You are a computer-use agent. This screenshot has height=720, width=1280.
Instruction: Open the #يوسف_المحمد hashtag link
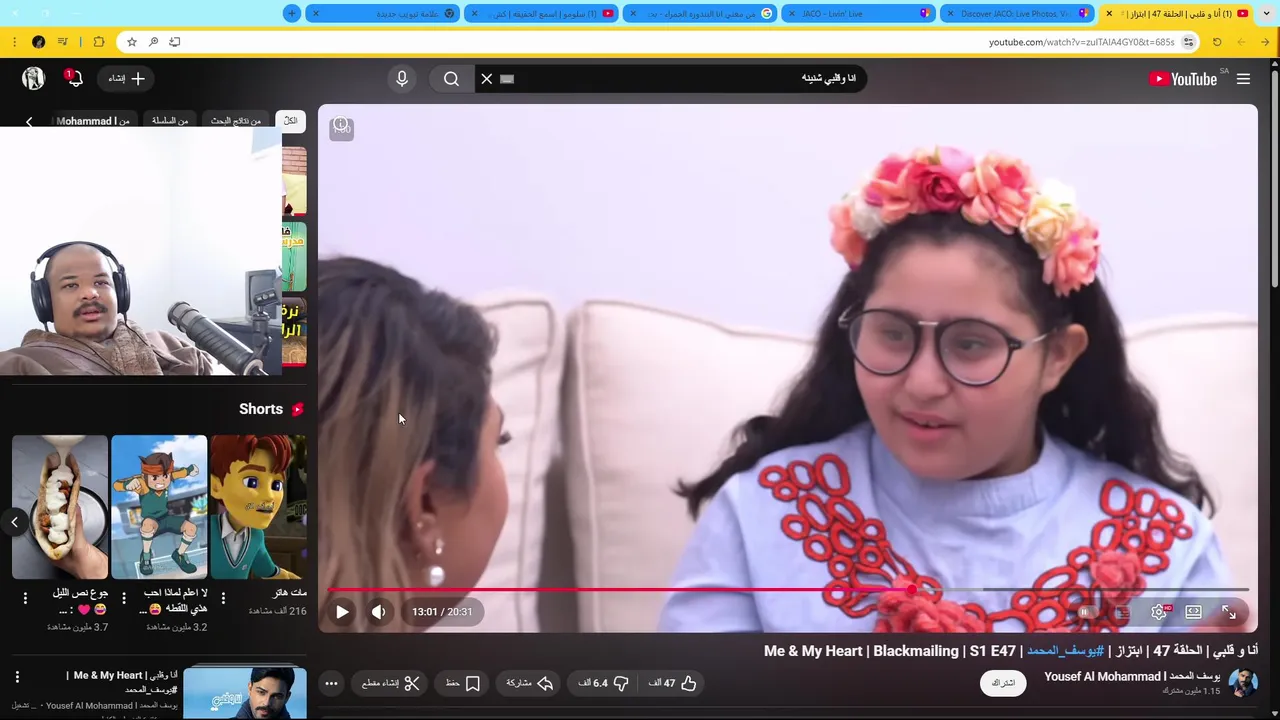click(1065, 651)
